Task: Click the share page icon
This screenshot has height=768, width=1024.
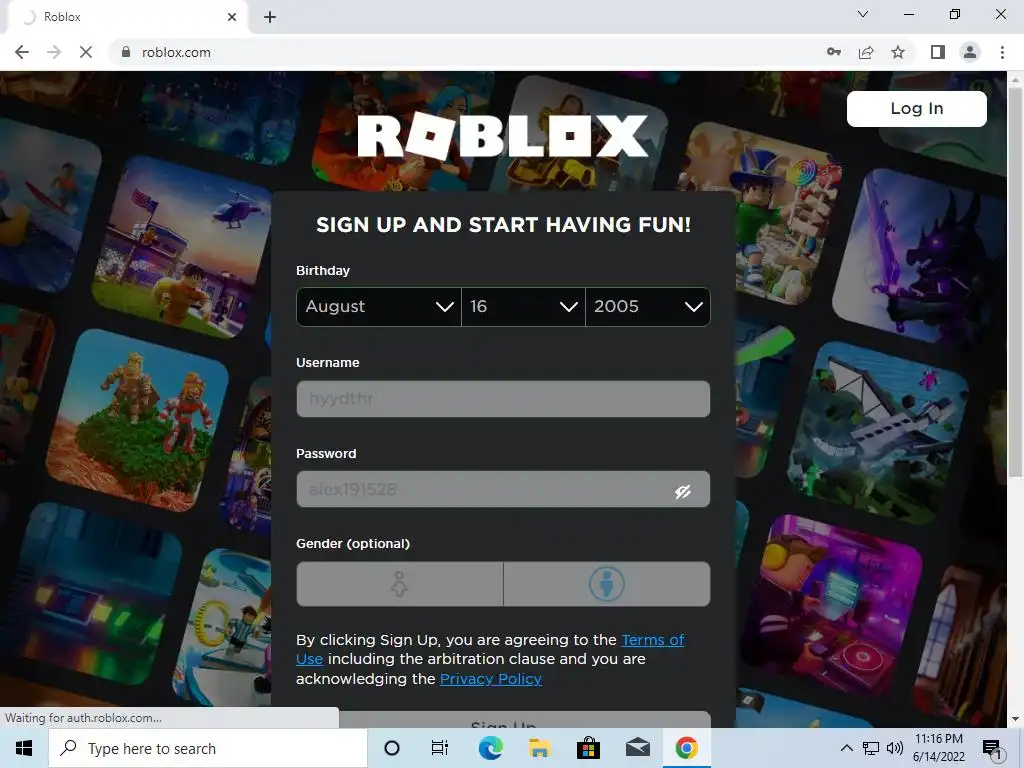Action: [x=866, y=52]
